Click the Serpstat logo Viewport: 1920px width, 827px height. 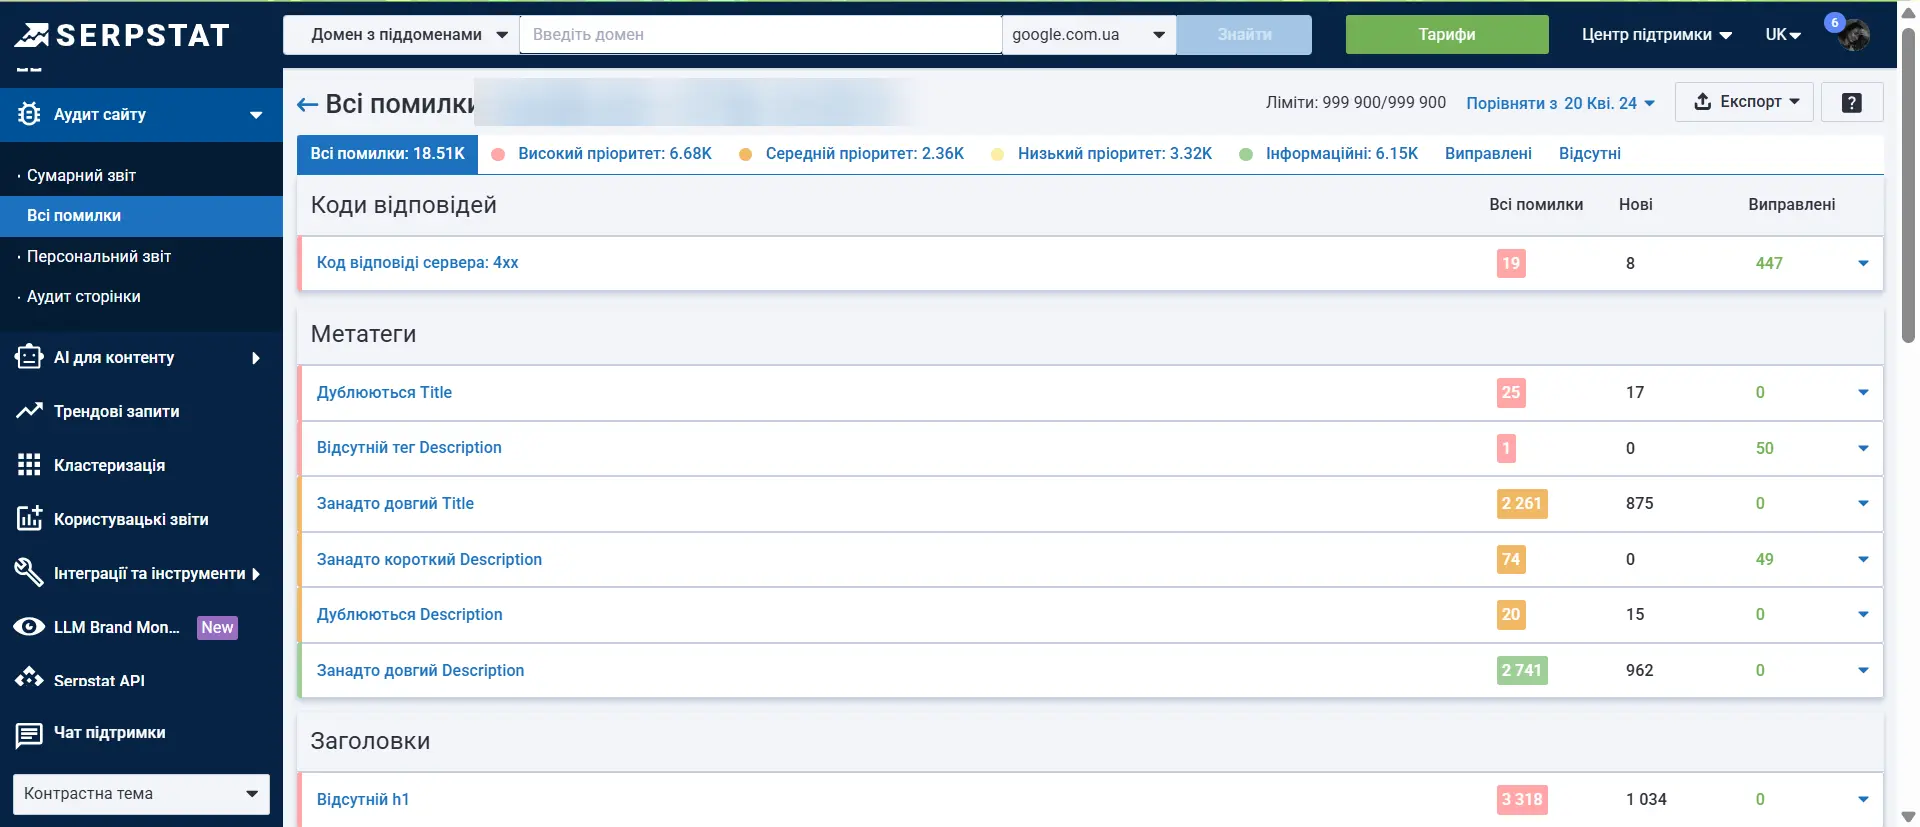click(122, 35)
